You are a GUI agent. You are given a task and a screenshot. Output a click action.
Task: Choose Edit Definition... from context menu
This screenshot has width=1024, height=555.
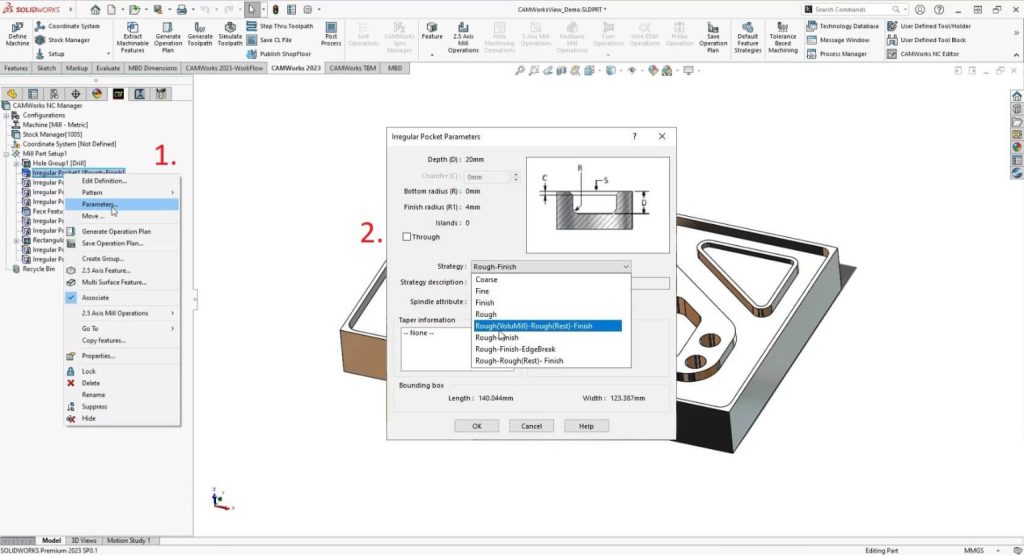tap(104, 181)
